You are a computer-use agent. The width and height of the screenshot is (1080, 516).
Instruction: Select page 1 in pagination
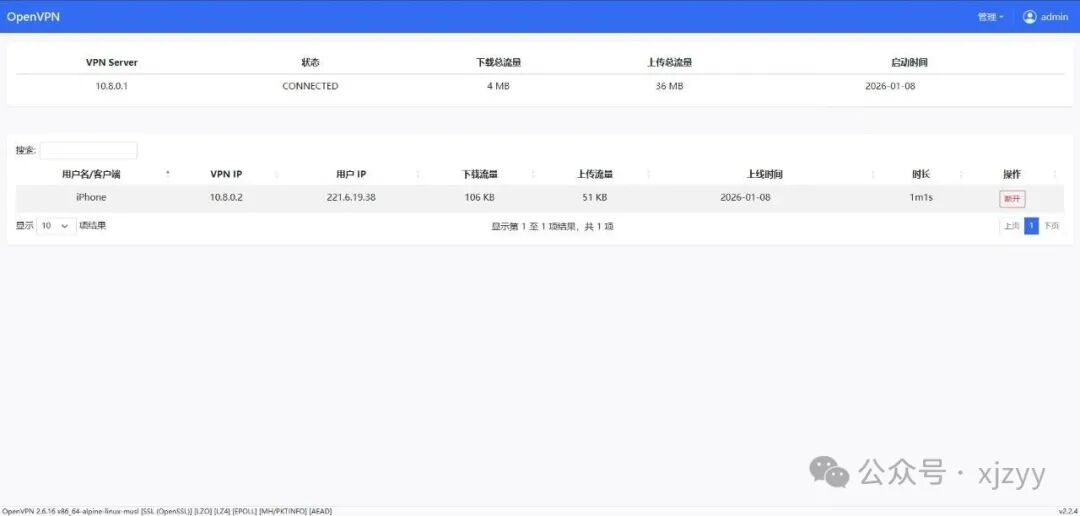(x=1031, y=226)
